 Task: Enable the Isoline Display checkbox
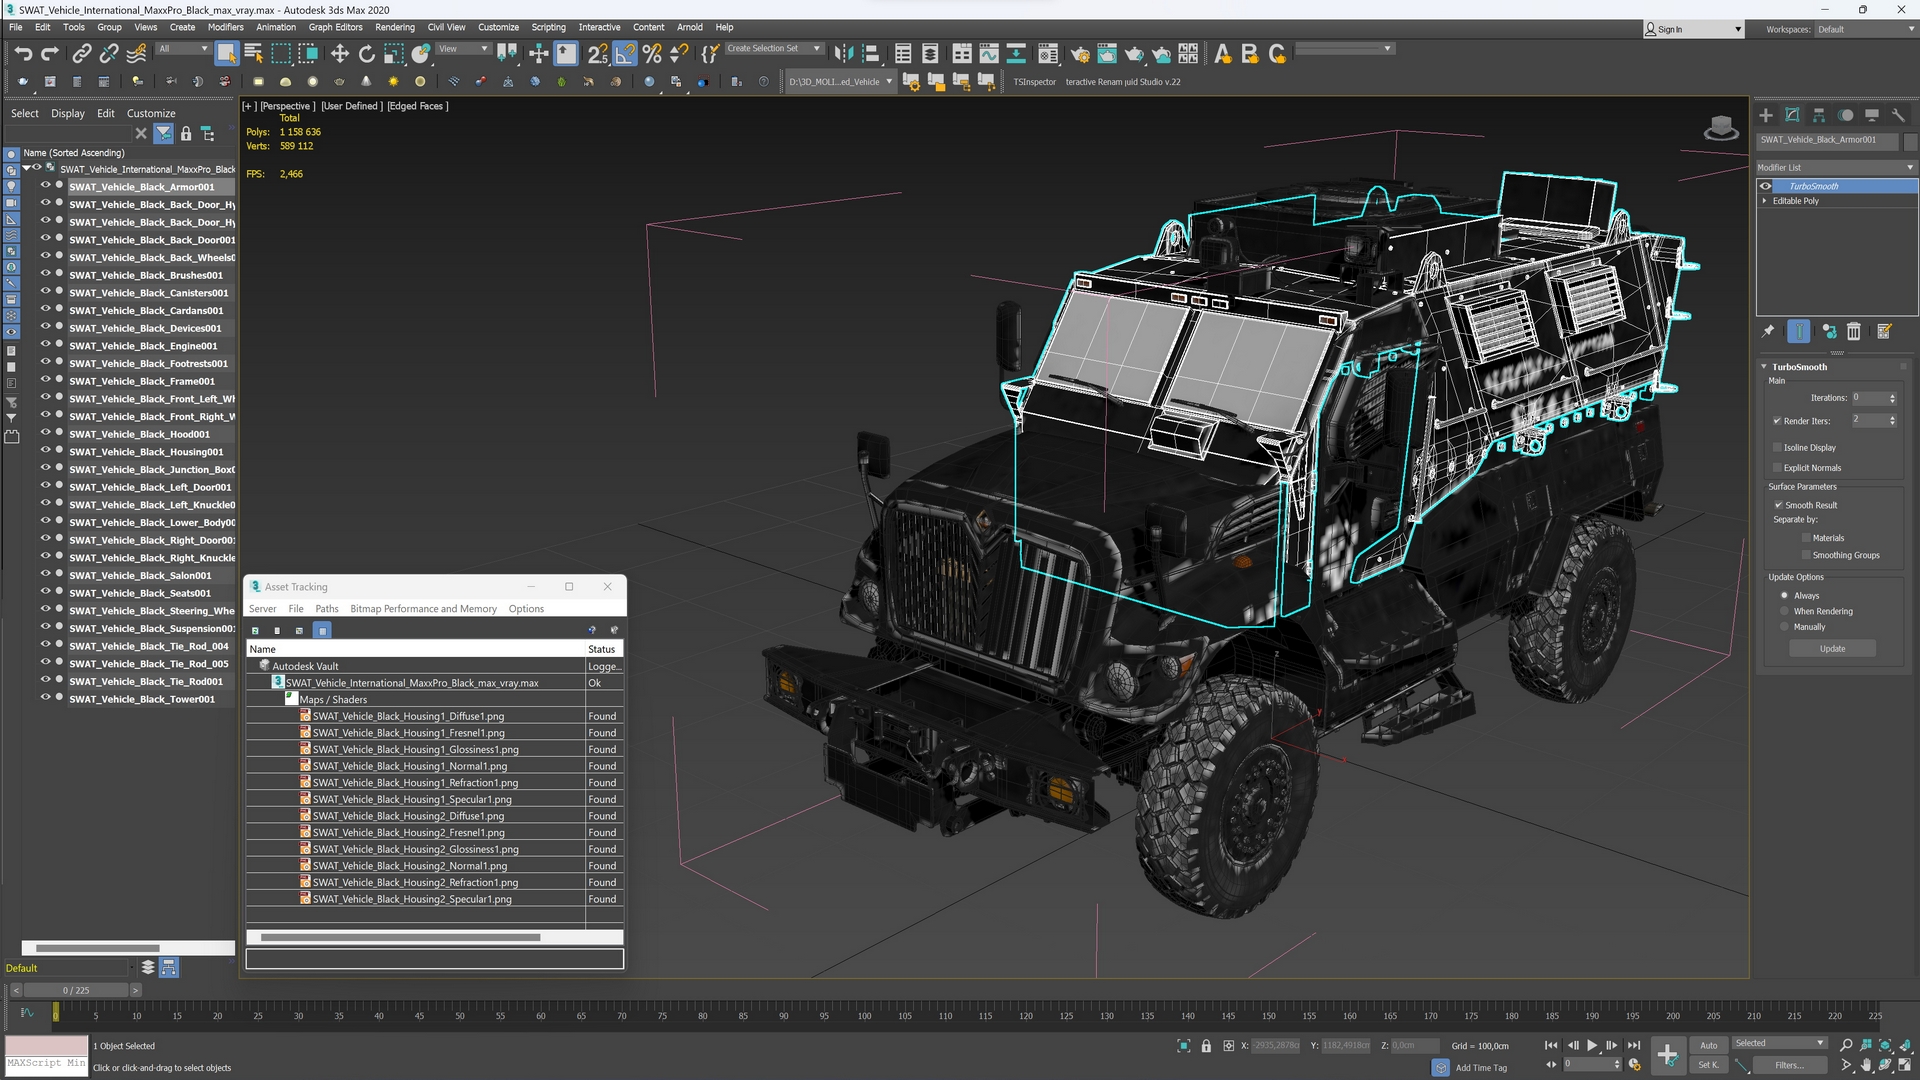1778,447
